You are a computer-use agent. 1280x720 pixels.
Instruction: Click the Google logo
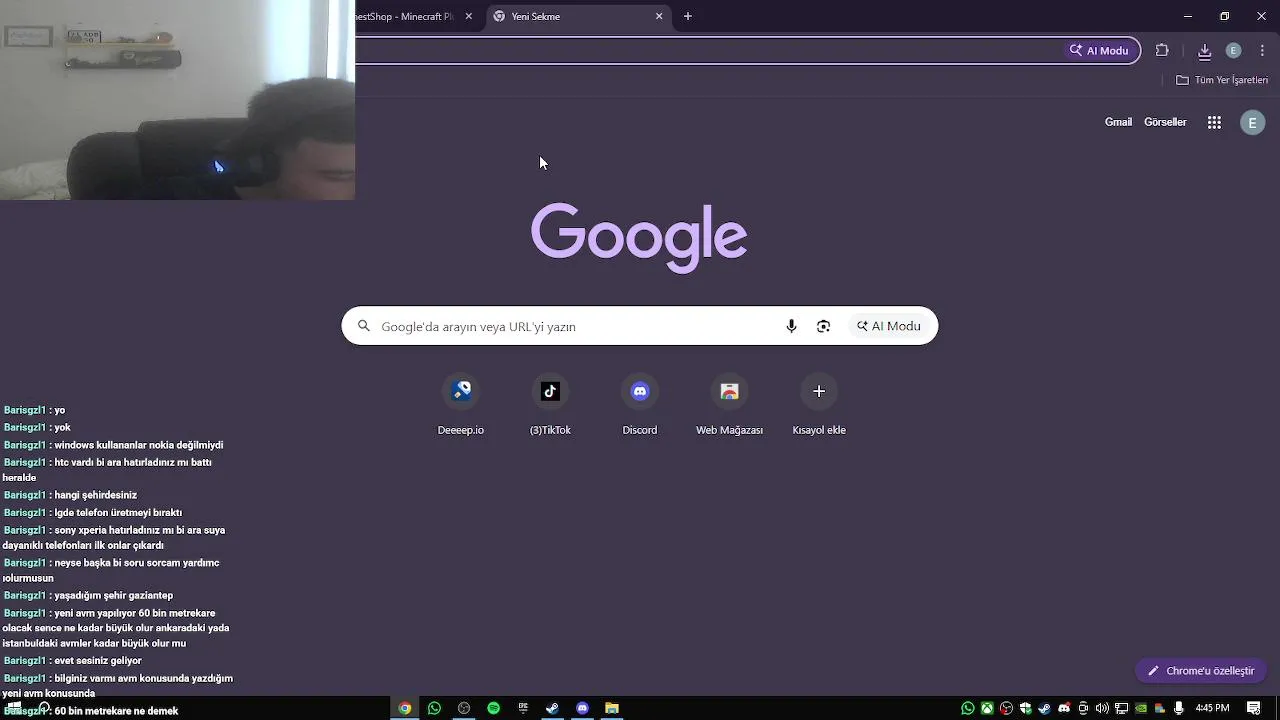639,237
